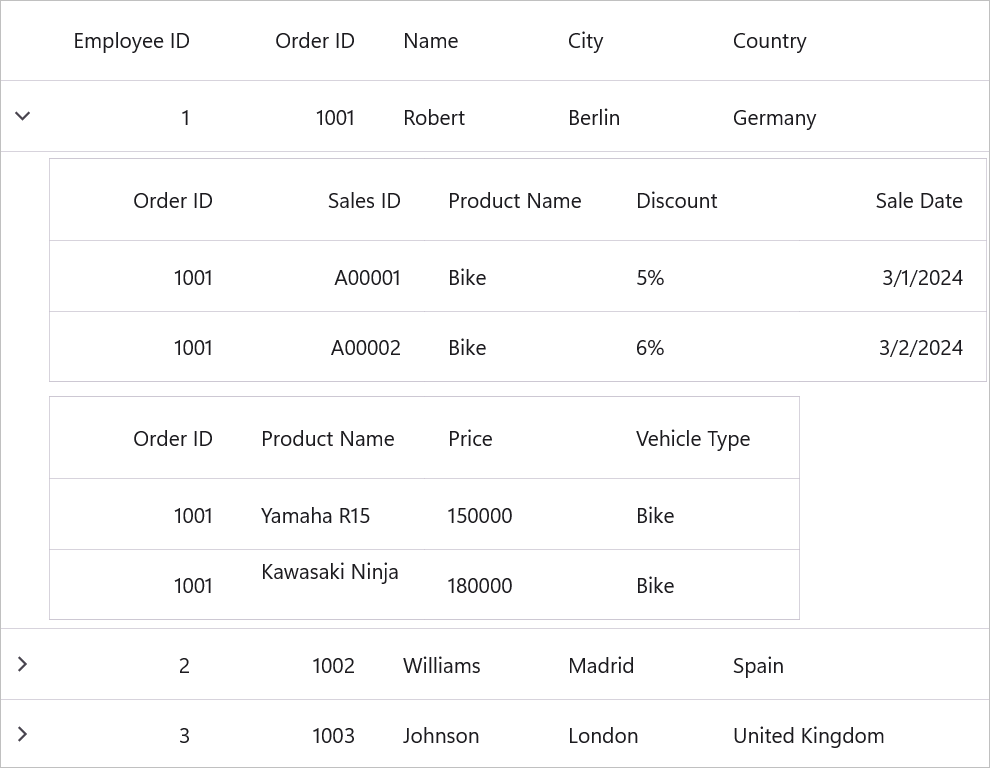Click the Name column header
Image resolution: width=990 pixels, height=768 pixels.
click(431, 41)
